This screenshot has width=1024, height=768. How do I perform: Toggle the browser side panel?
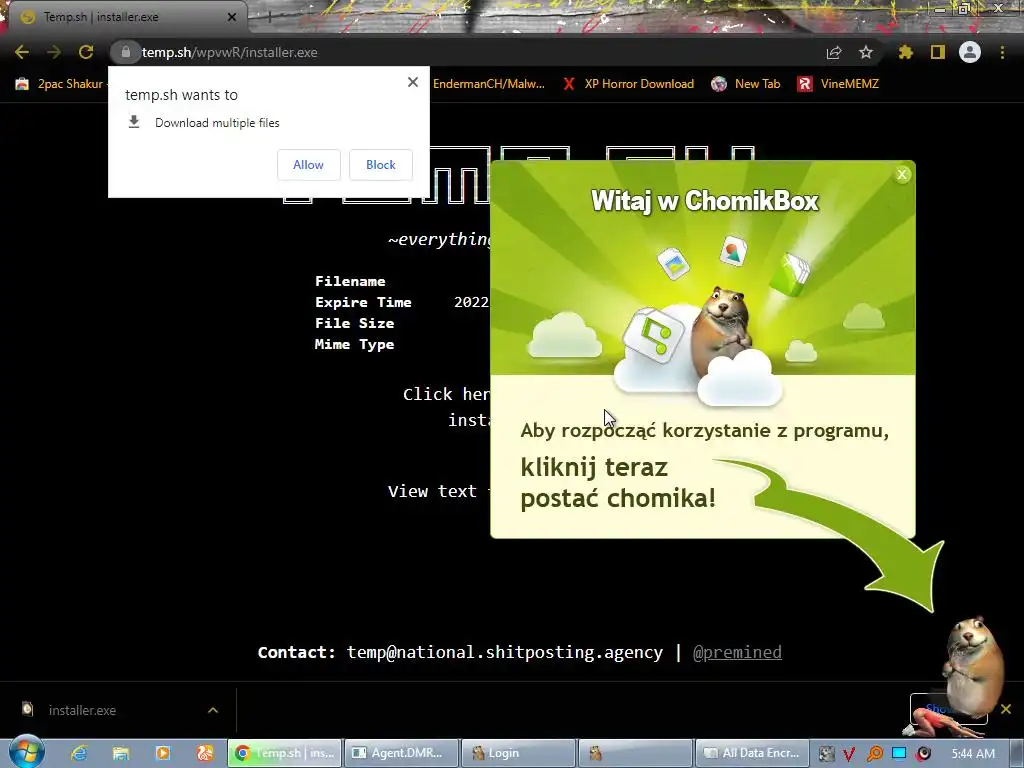point(938,52)
